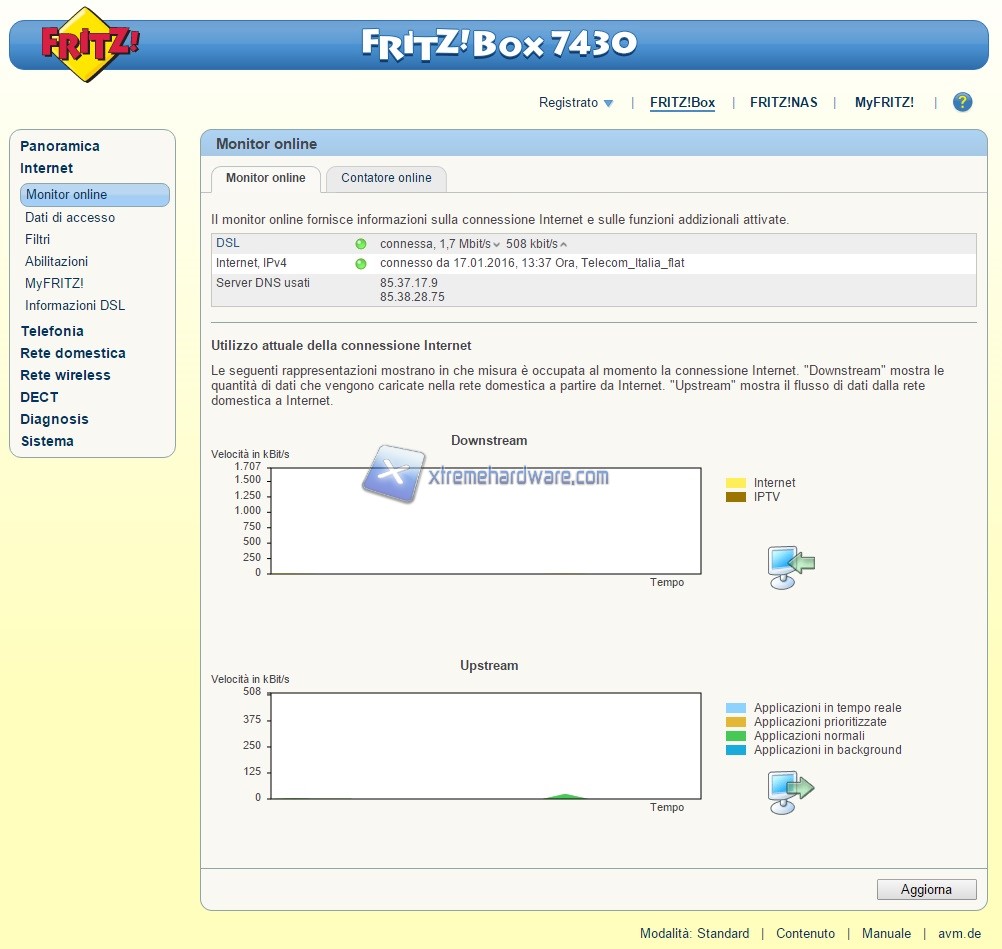Click the DSL upstream speed arrow icon
This screenshot has height=949, width=1002.
[x=563, y=245]
